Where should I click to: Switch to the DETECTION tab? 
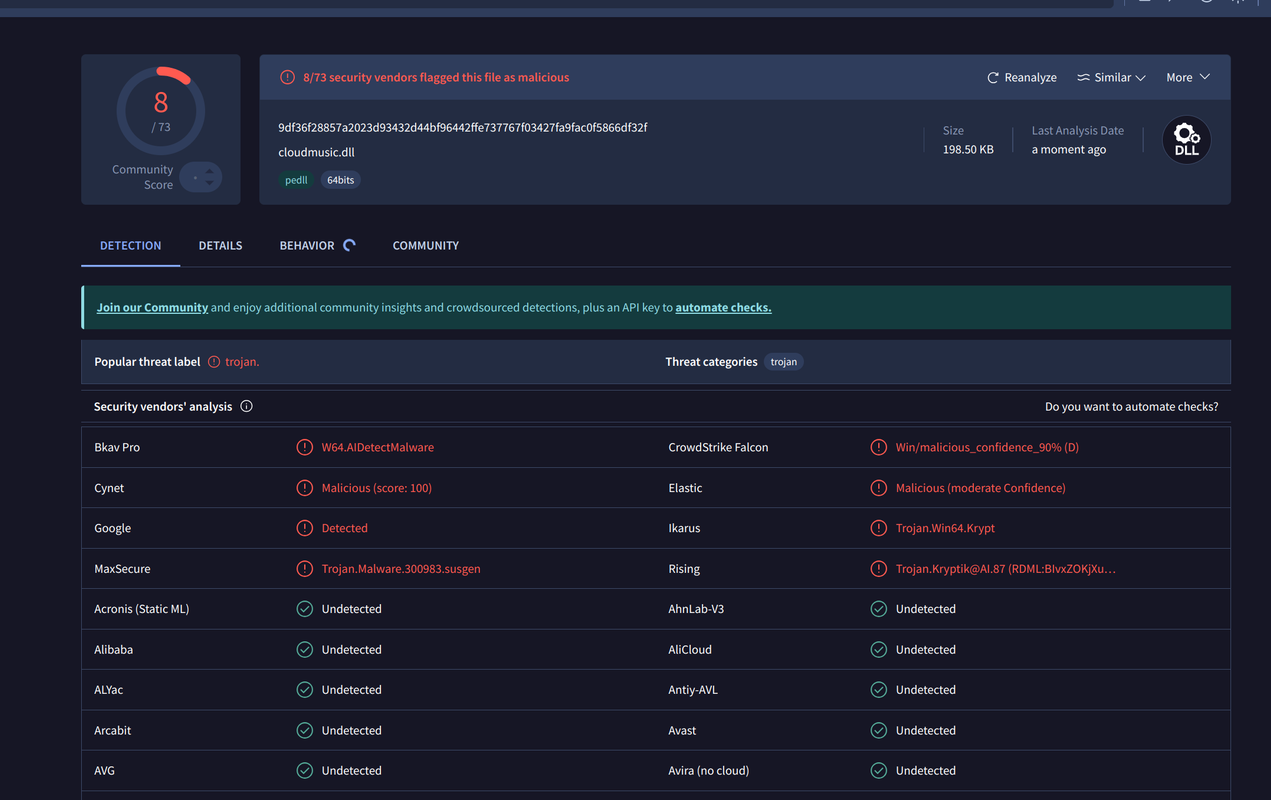pyautogui.click(x=130, y=246)
